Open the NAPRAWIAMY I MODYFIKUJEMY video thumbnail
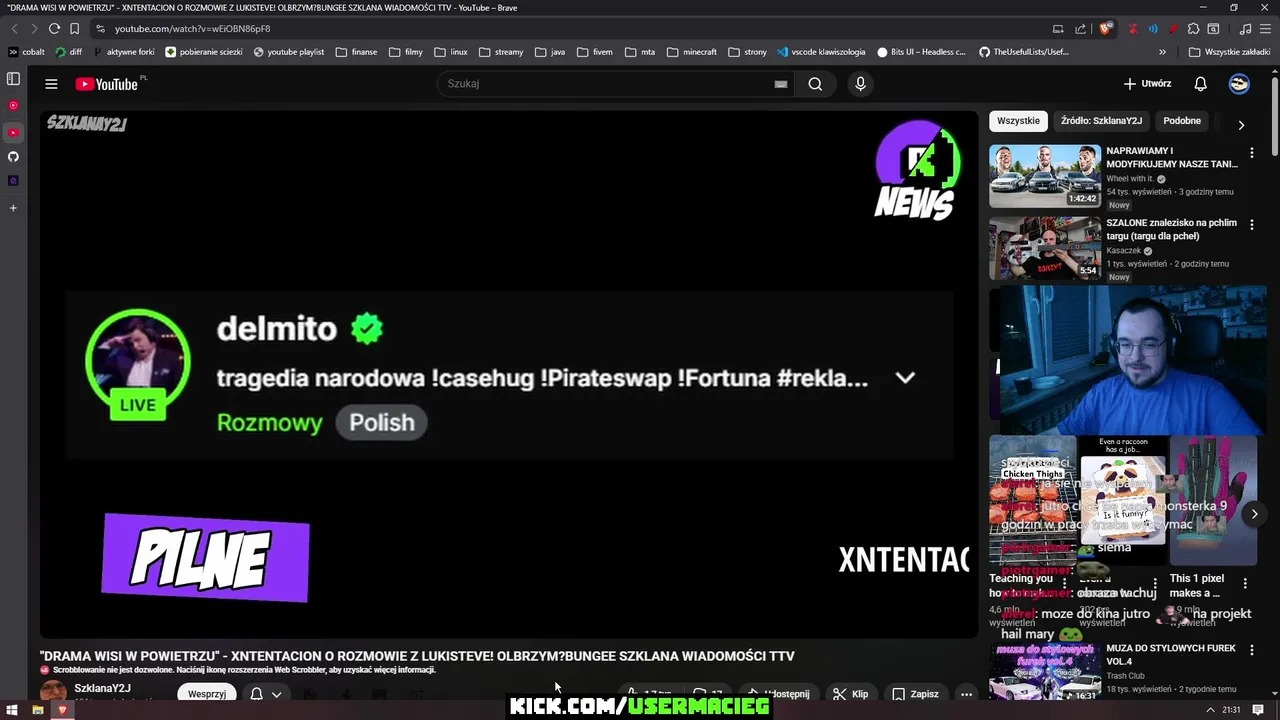The height and width of the screenshot is (720, 1280). pyautogui.click(x=1045, y=176)
